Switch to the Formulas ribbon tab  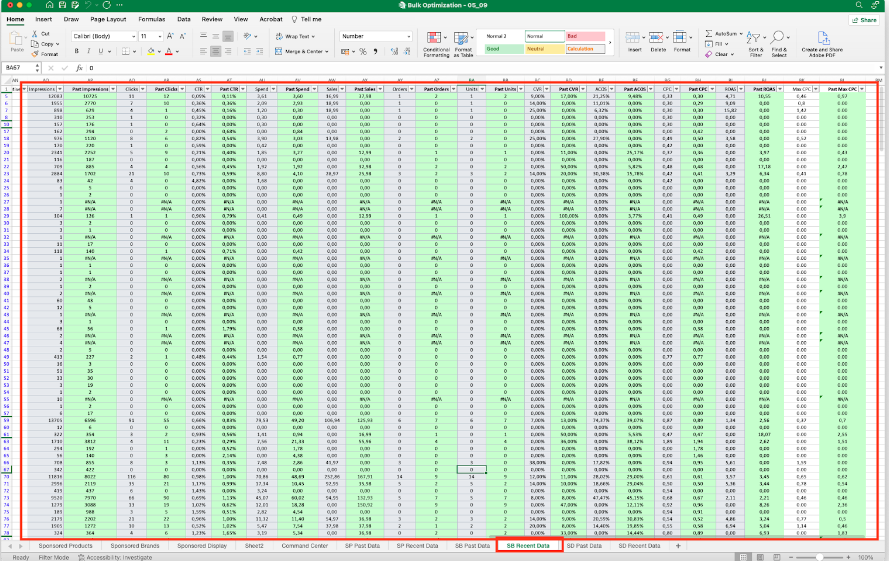click(151, 19)
